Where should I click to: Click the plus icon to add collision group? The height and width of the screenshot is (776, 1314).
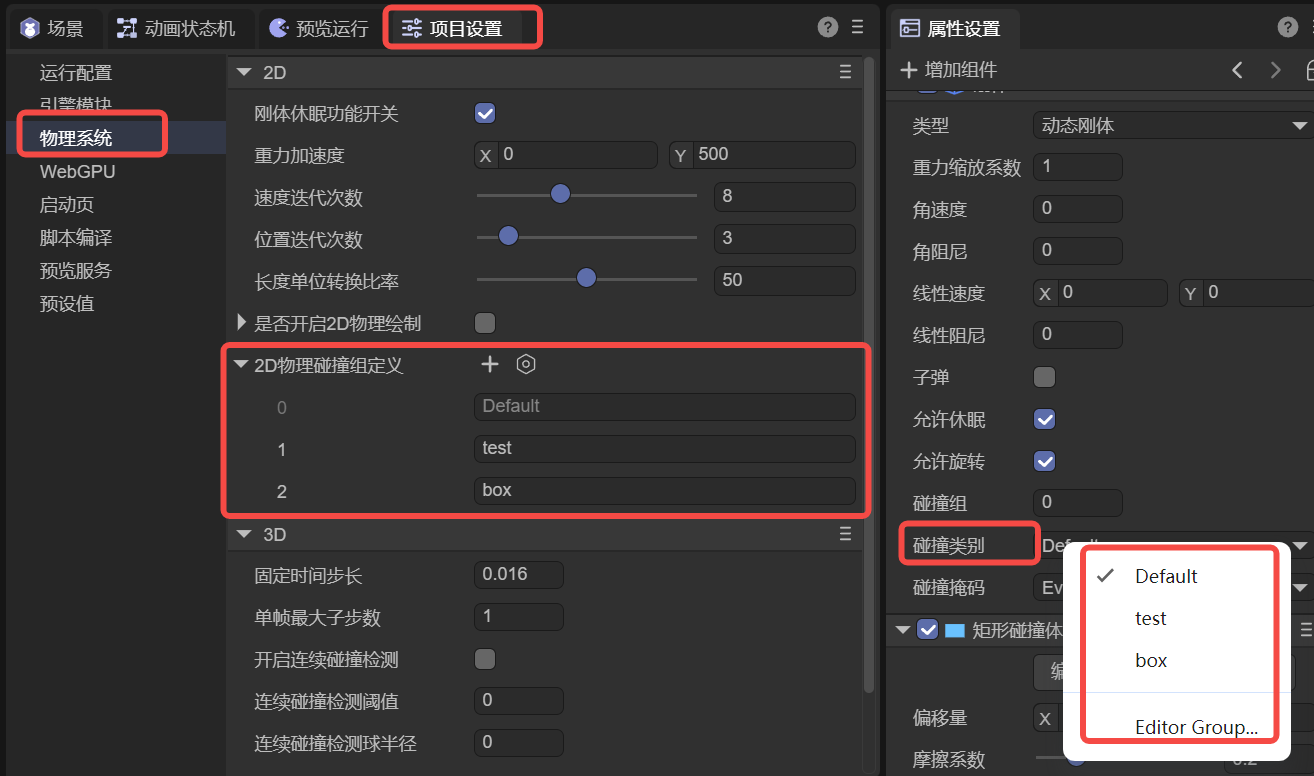[489, 365]
